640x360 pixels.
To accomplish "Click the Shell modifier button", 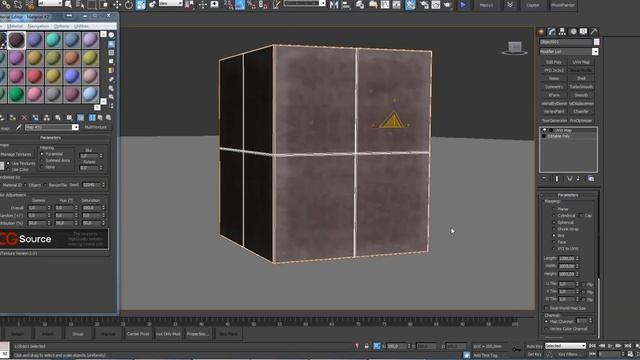I will [x=581, y=78].
